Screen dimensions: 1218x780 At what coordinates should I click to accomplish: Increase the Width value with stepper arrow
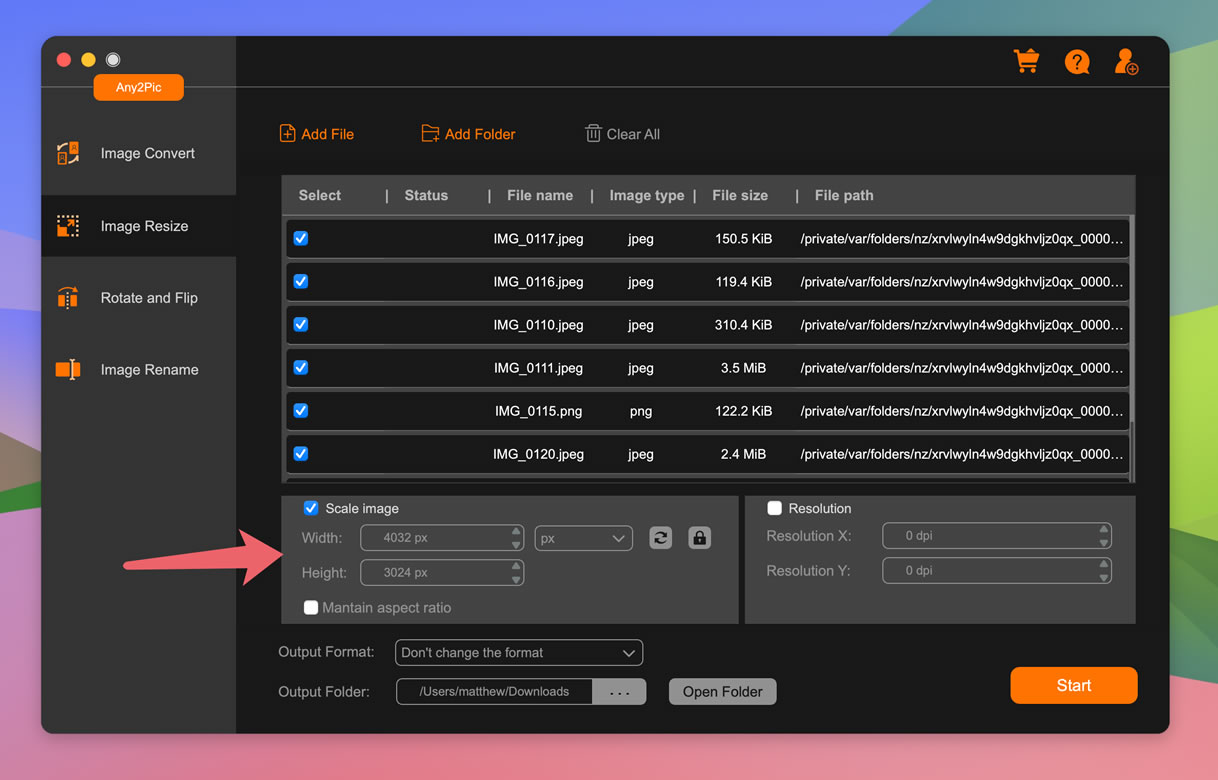click(516, 532)
